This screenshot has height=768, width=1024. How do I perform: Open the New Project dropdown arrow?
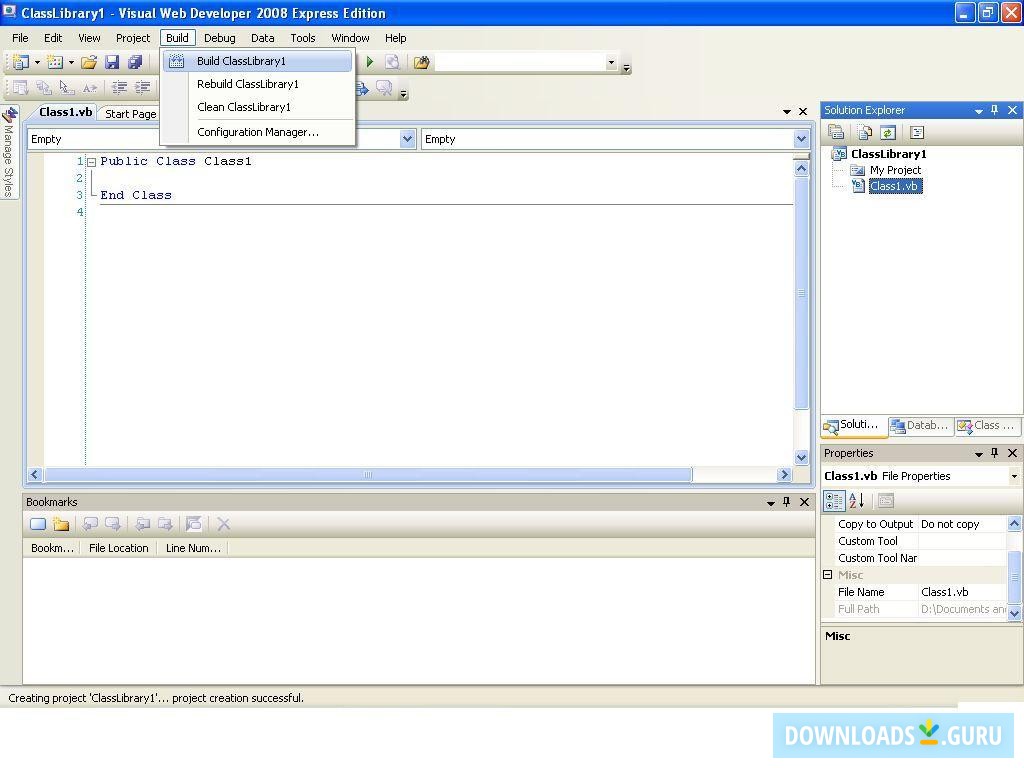[x=37, y=63]
